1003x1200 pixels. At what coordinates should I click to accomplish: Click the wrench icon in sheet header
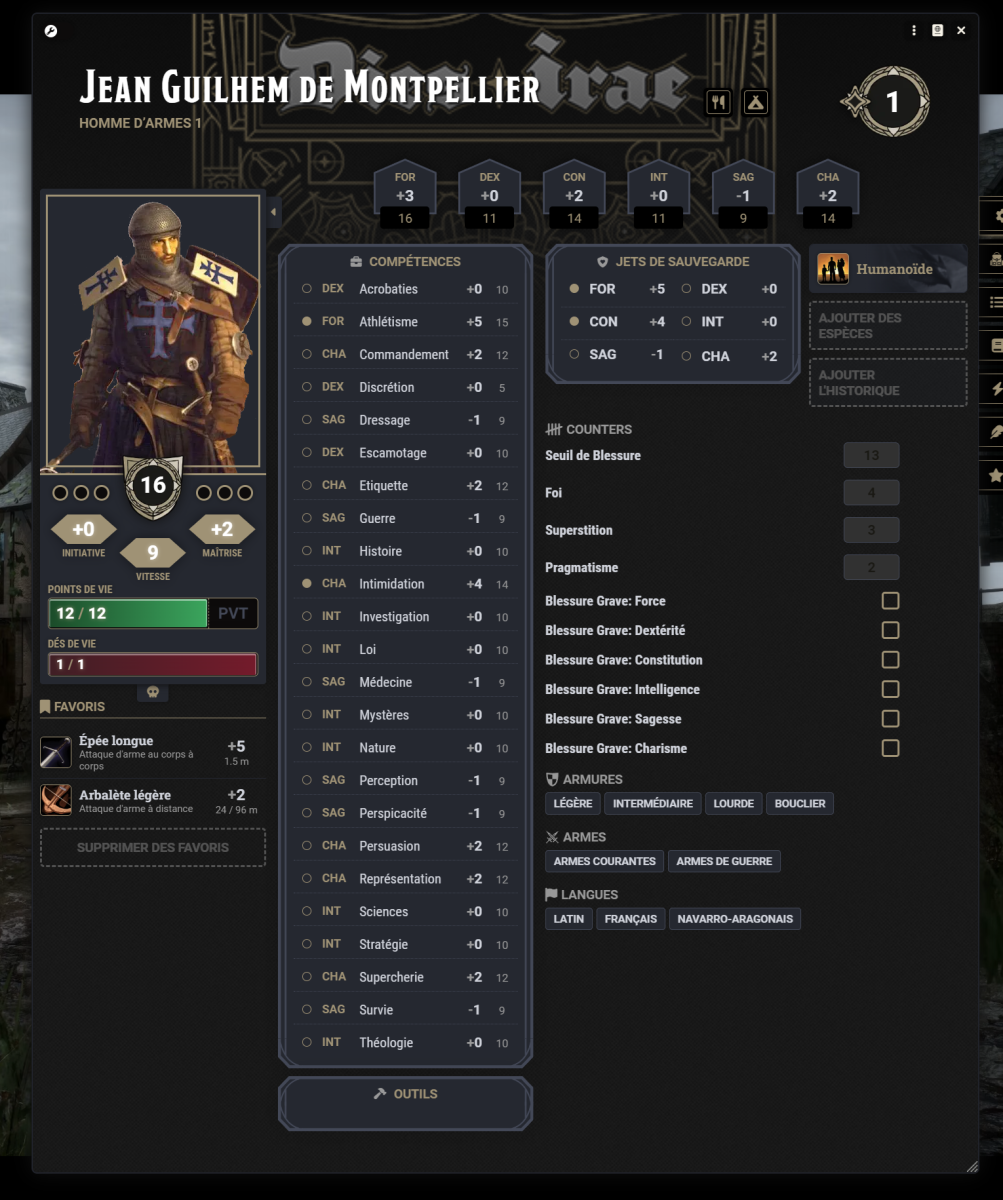51,31
